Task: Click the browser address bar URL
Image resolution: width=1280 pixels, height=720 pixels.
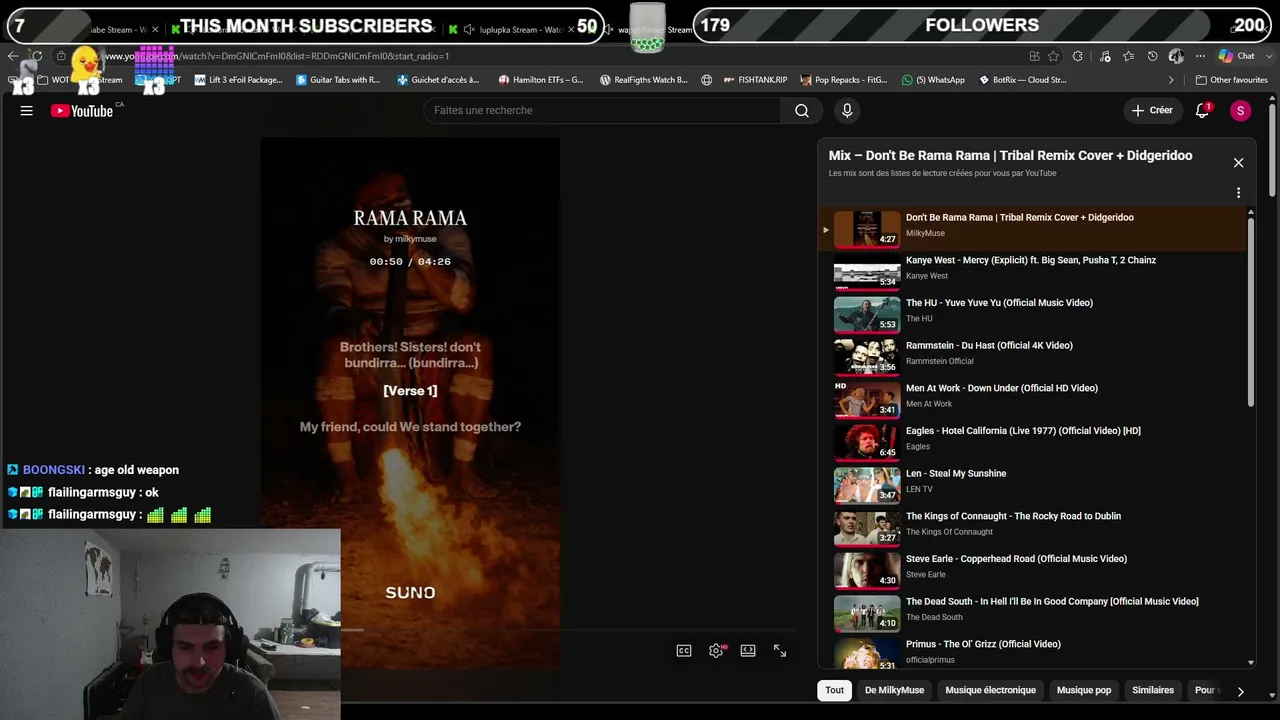Action: coord(278,56)
